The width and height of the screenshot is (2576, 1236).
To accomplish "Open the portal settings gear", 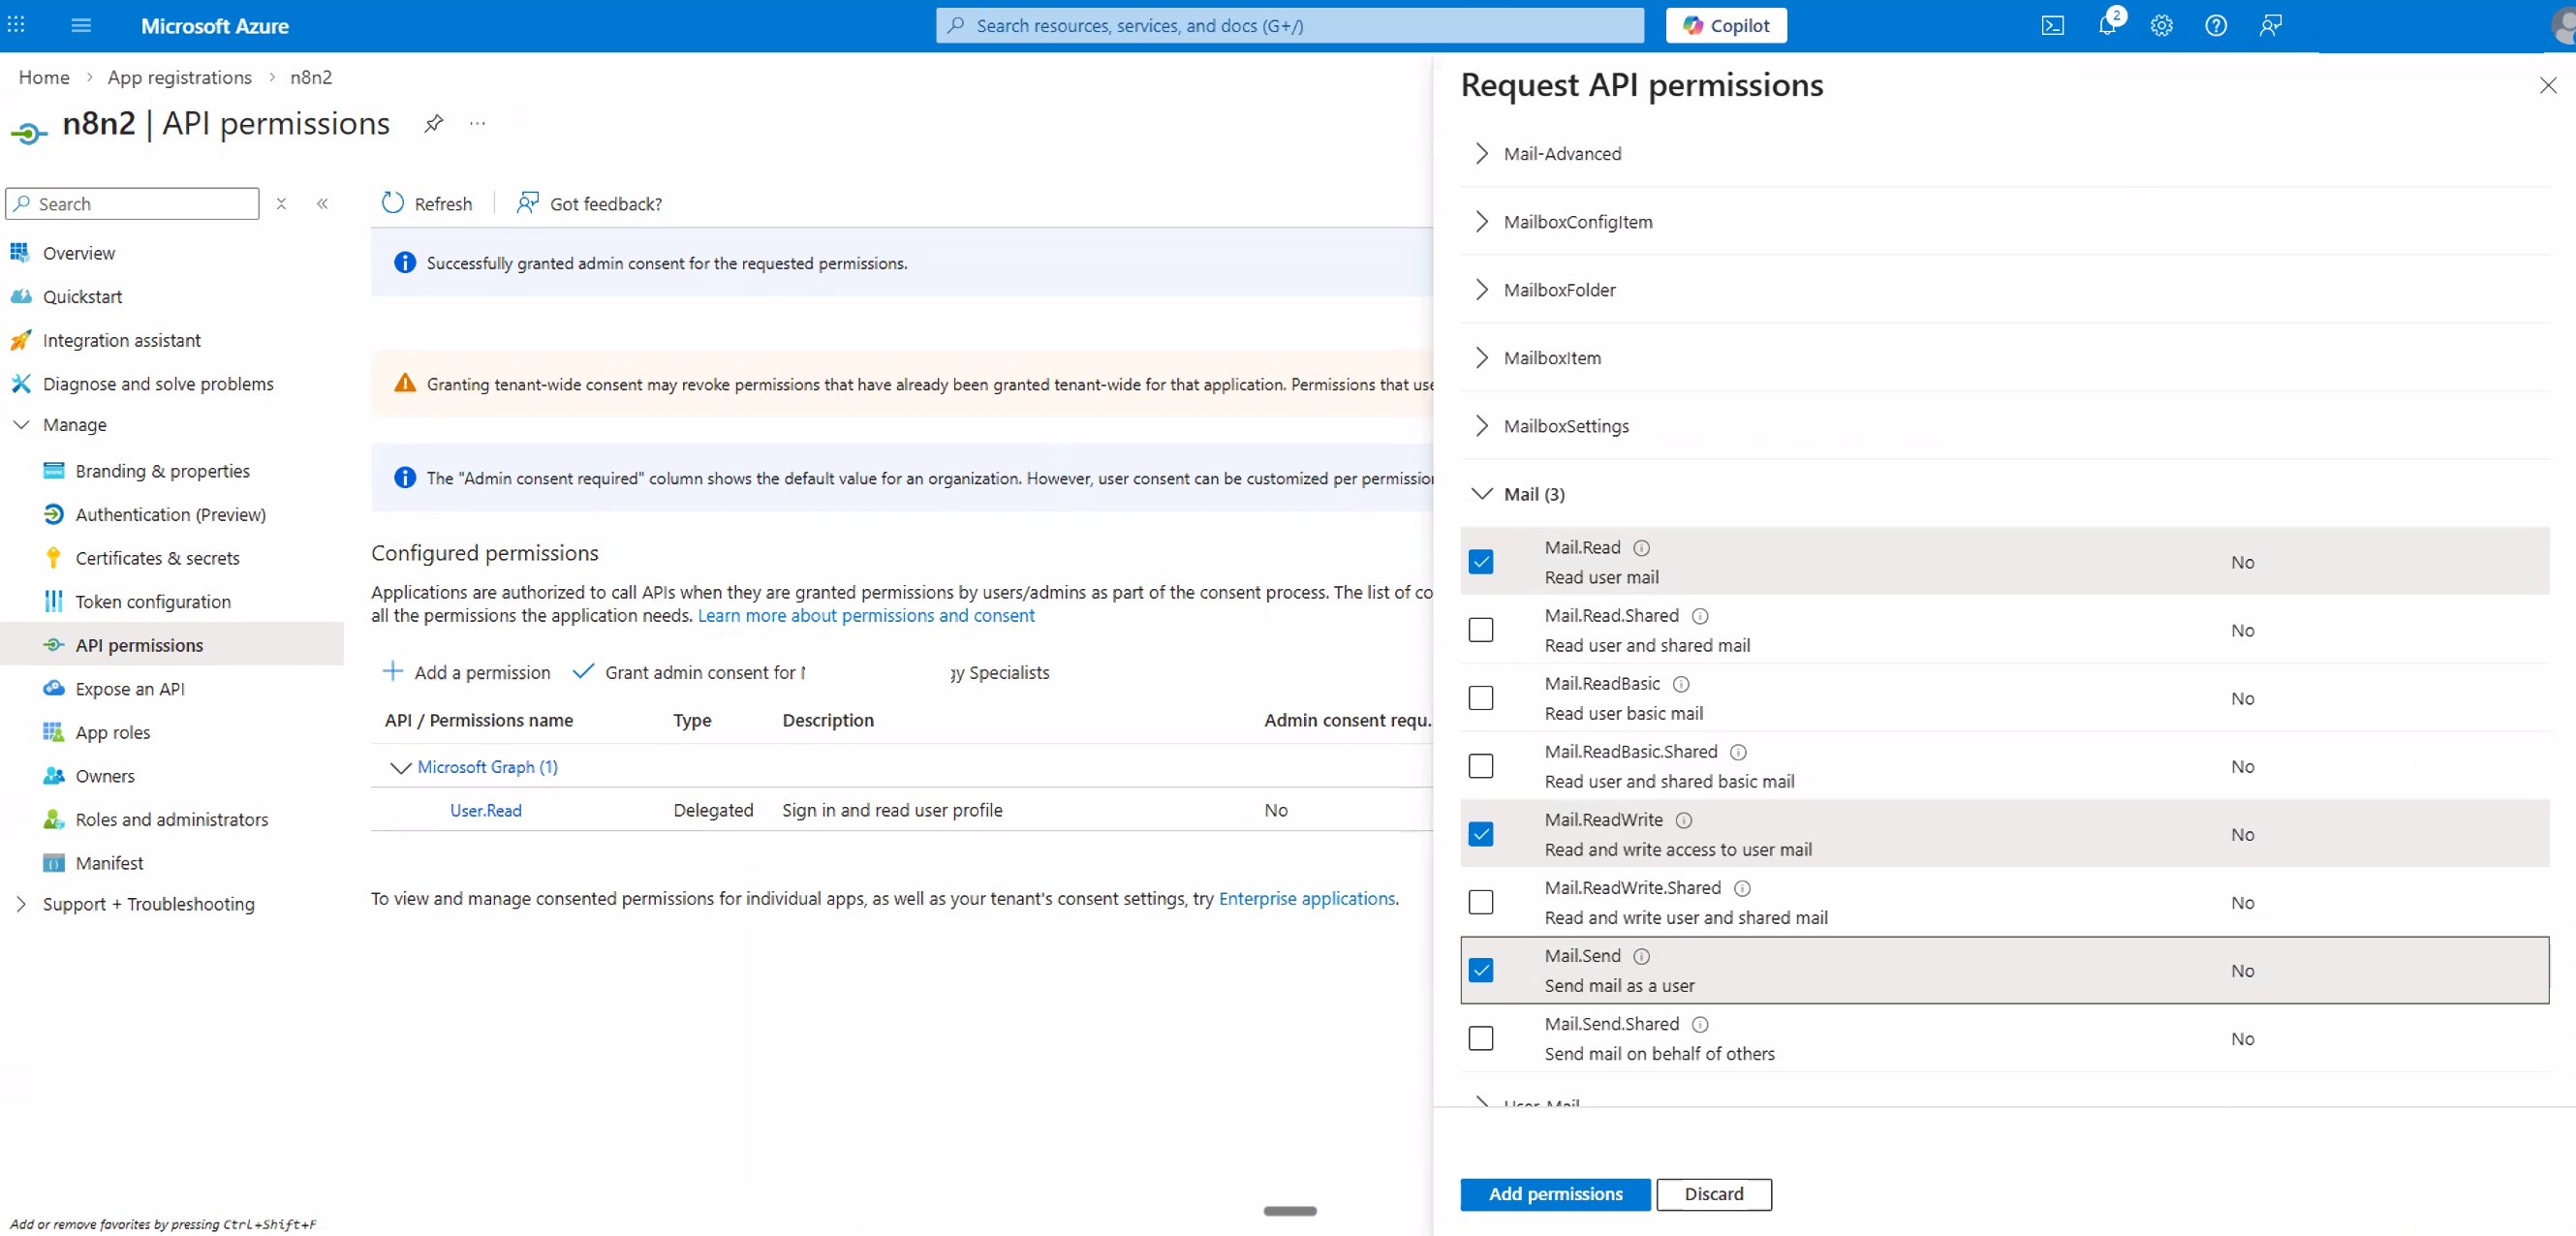I will (x=2161, y=25).
